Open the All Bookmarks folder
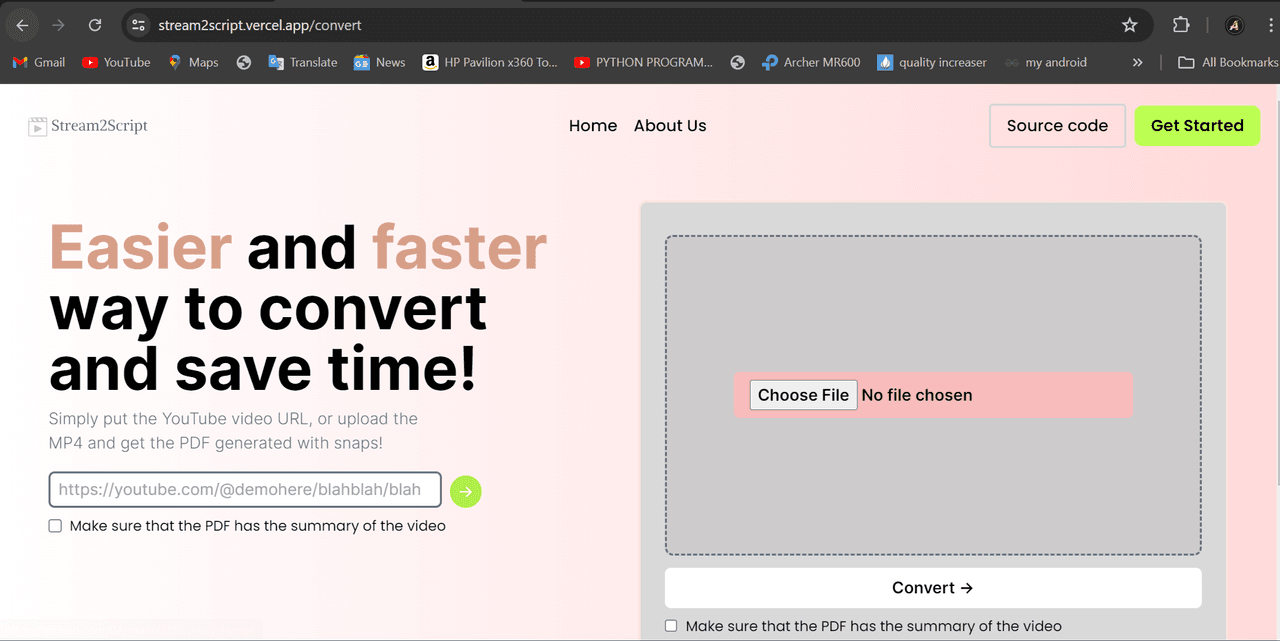The image size is (1280, 641). (x=1228, y=62)
